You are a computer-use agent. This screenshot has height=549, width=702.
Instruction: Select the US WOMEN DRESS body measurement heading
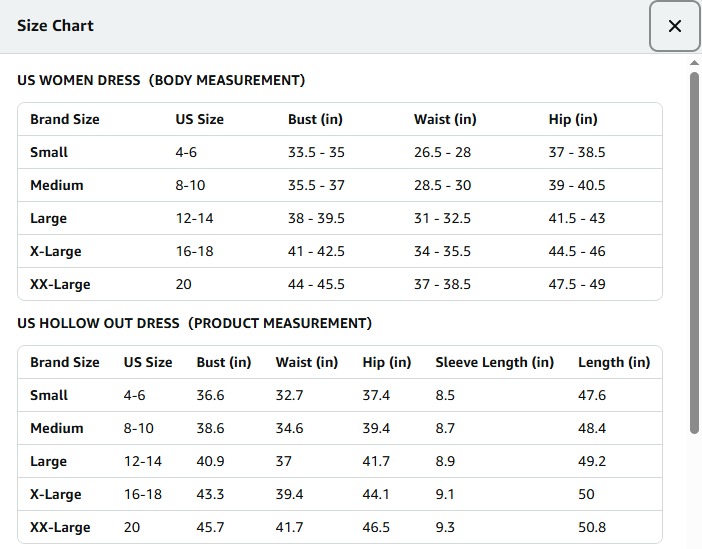pos(161,80)
